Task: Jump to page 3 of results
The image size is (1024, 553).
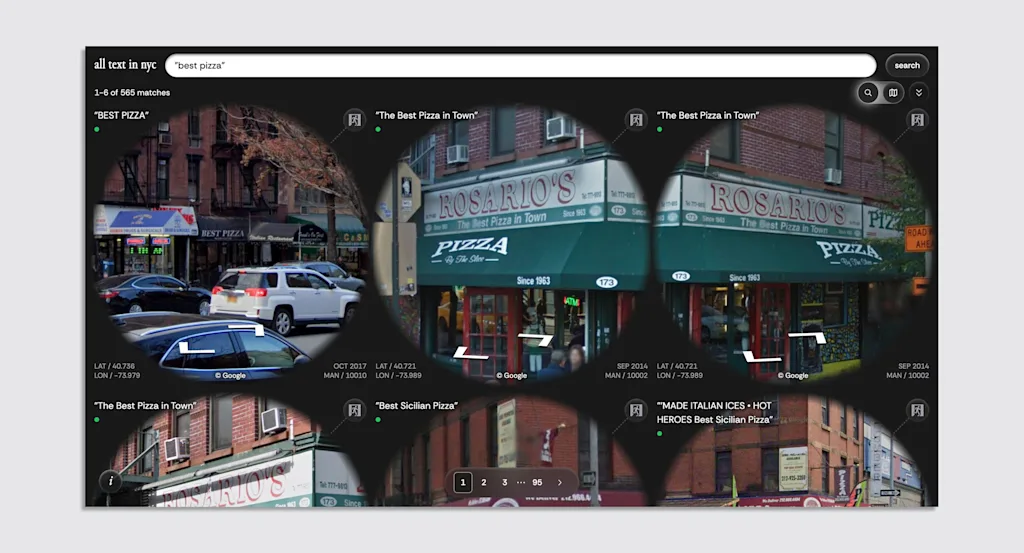Action: 504,482
